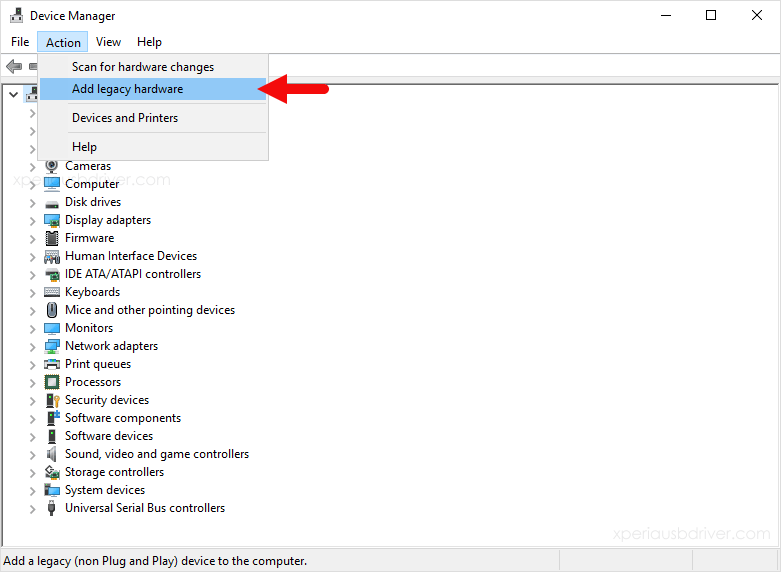781x572 pixels.
Task: Select the Software devices label
Action: tap(109, 436)
